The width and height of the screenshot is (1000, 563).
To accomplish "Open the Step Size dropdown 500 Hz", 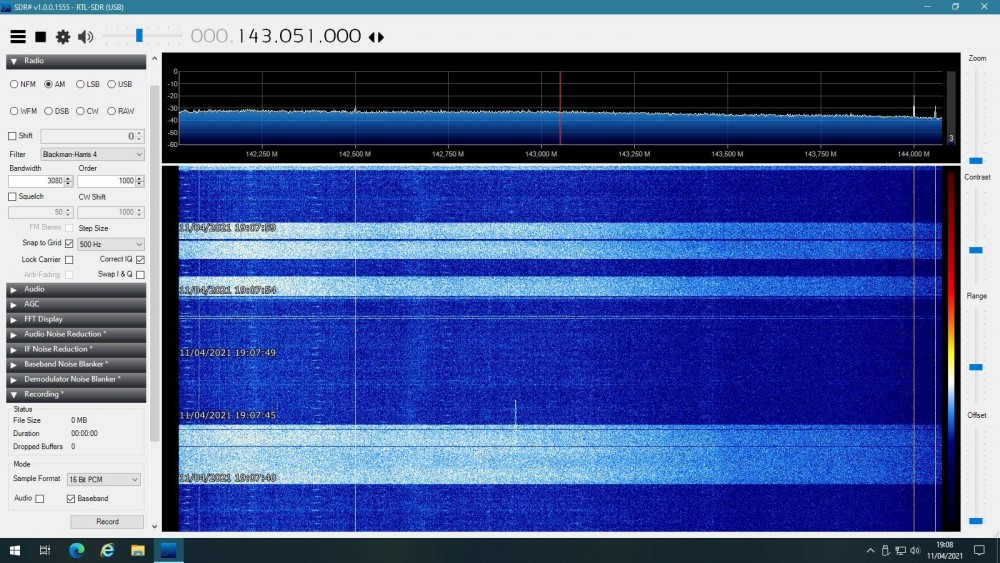I will coord(110,244).
